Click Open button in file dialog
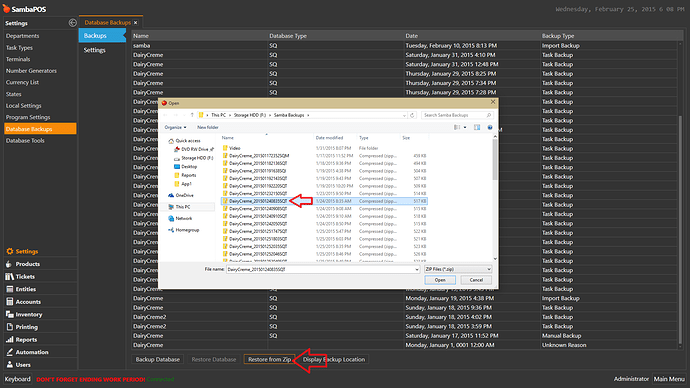Viewport: 690px width, 388px height. pyautogui.click(x=440, y=280)
